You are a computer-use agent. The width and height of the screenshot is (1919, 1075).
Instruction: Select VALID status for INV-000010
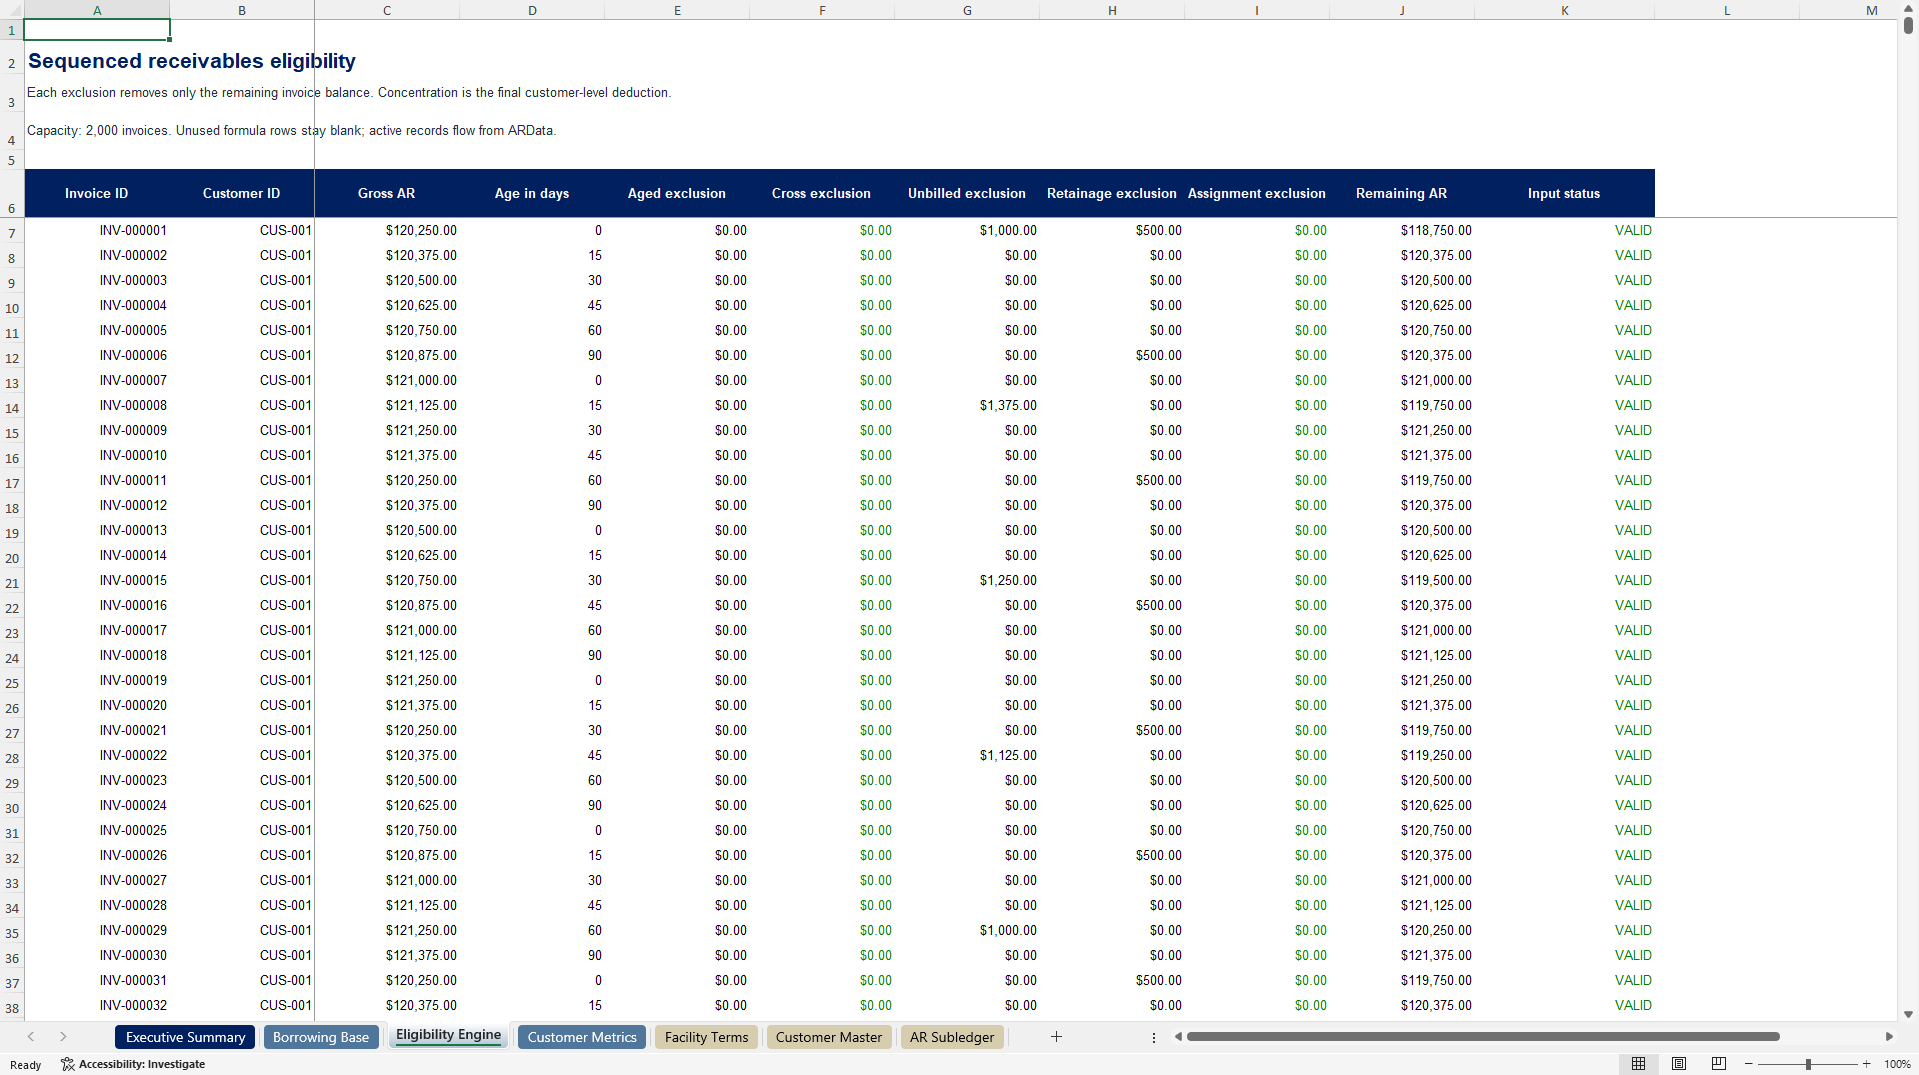point(1564,455)
